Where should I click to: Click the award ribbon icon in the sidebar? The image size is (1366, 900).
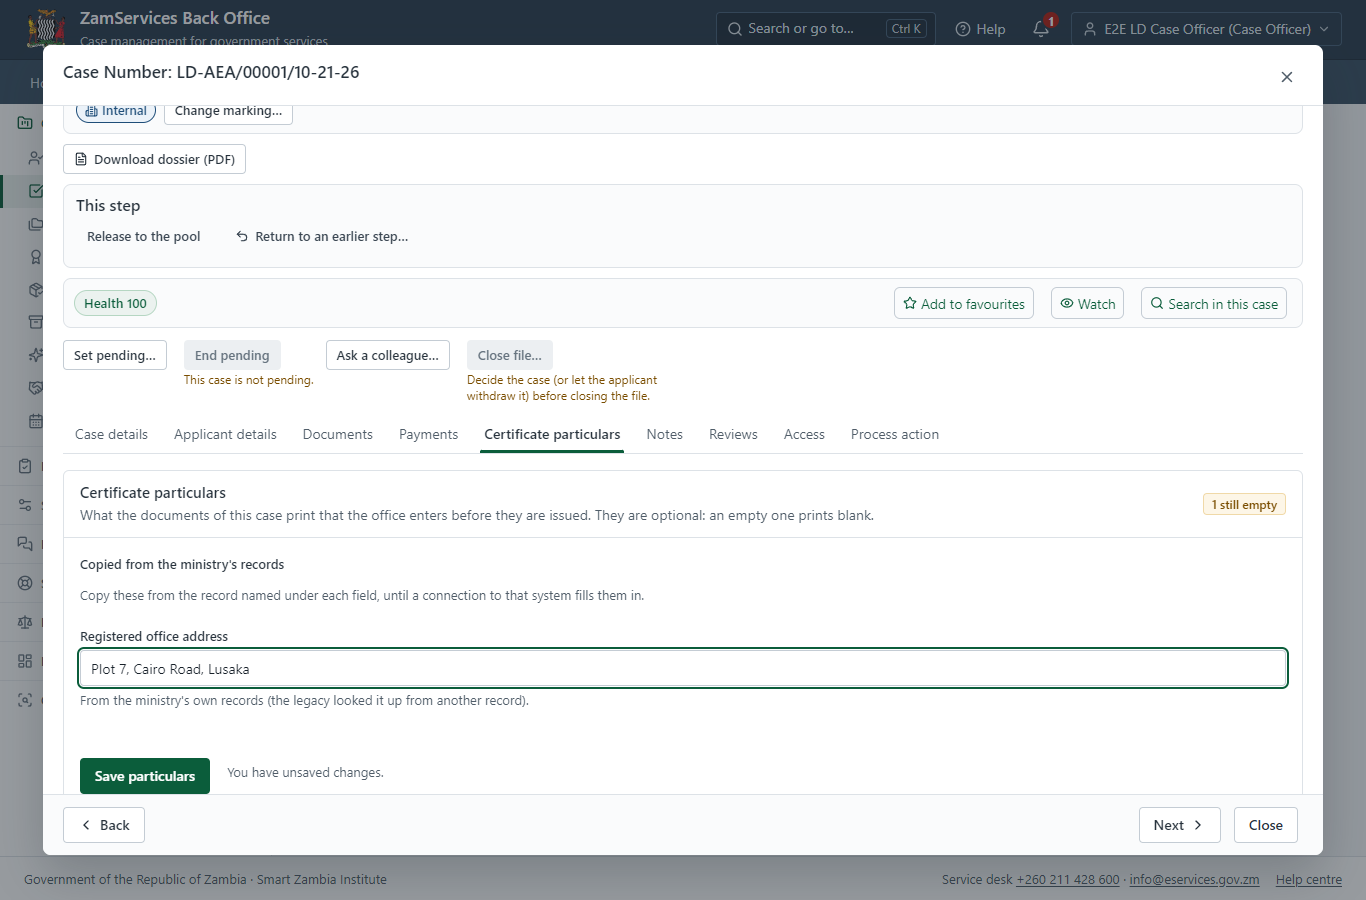36,257
